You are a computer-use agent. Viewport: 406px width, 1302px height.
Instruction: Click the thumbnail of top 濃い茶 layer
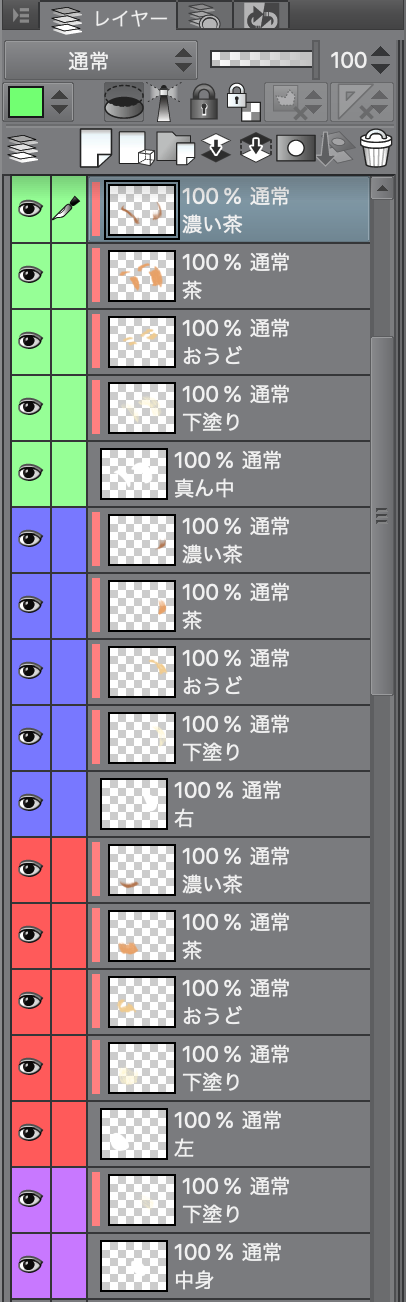tap(142, 209)
